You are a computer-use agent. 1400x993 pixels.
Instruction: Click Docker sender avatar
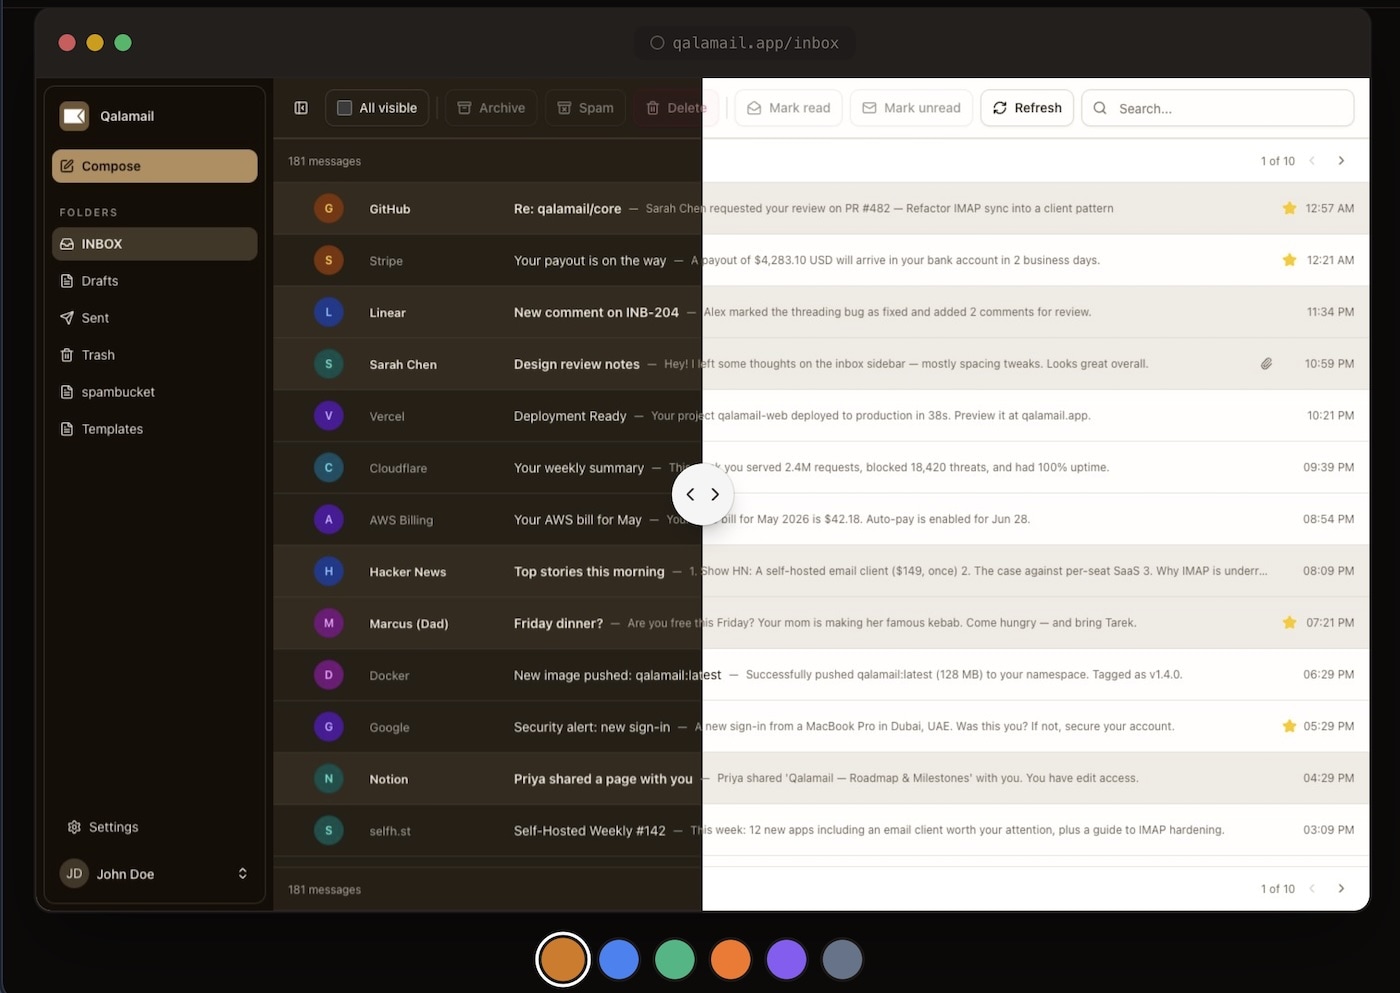(329, 675)
